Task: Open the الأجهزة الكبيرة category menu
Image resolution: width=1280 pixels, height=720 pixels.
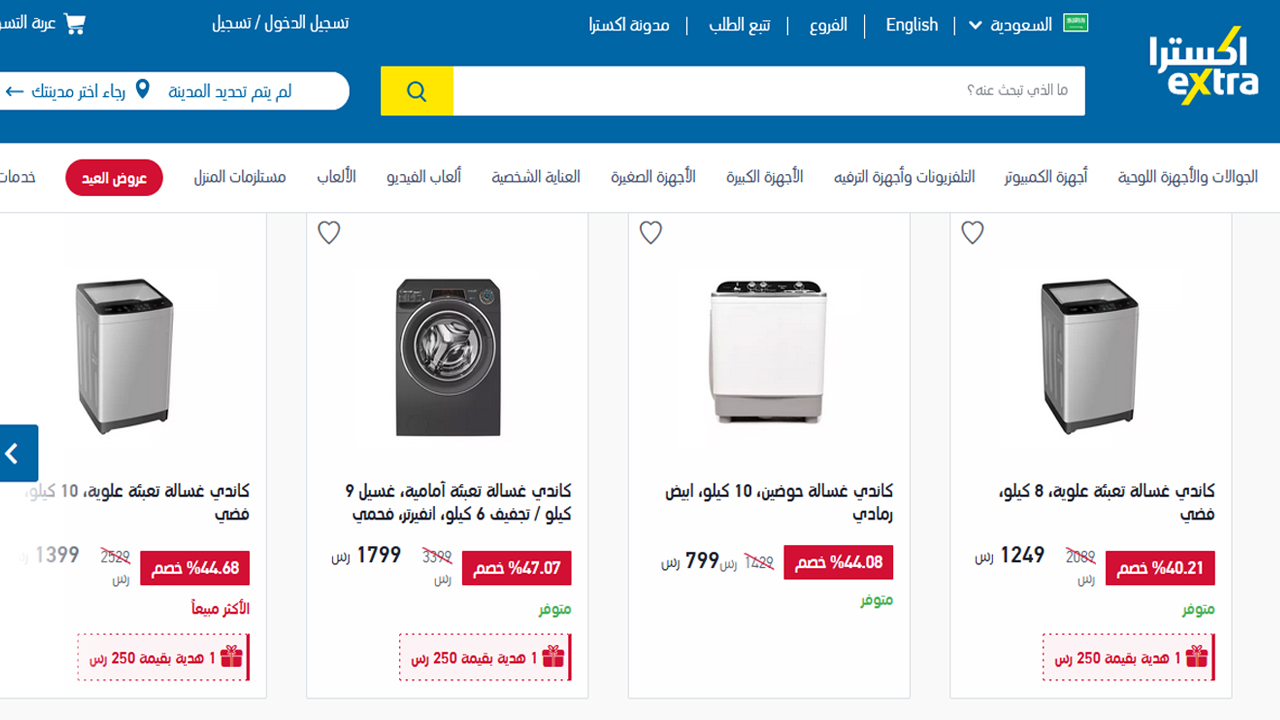Action: coord(765,177)
